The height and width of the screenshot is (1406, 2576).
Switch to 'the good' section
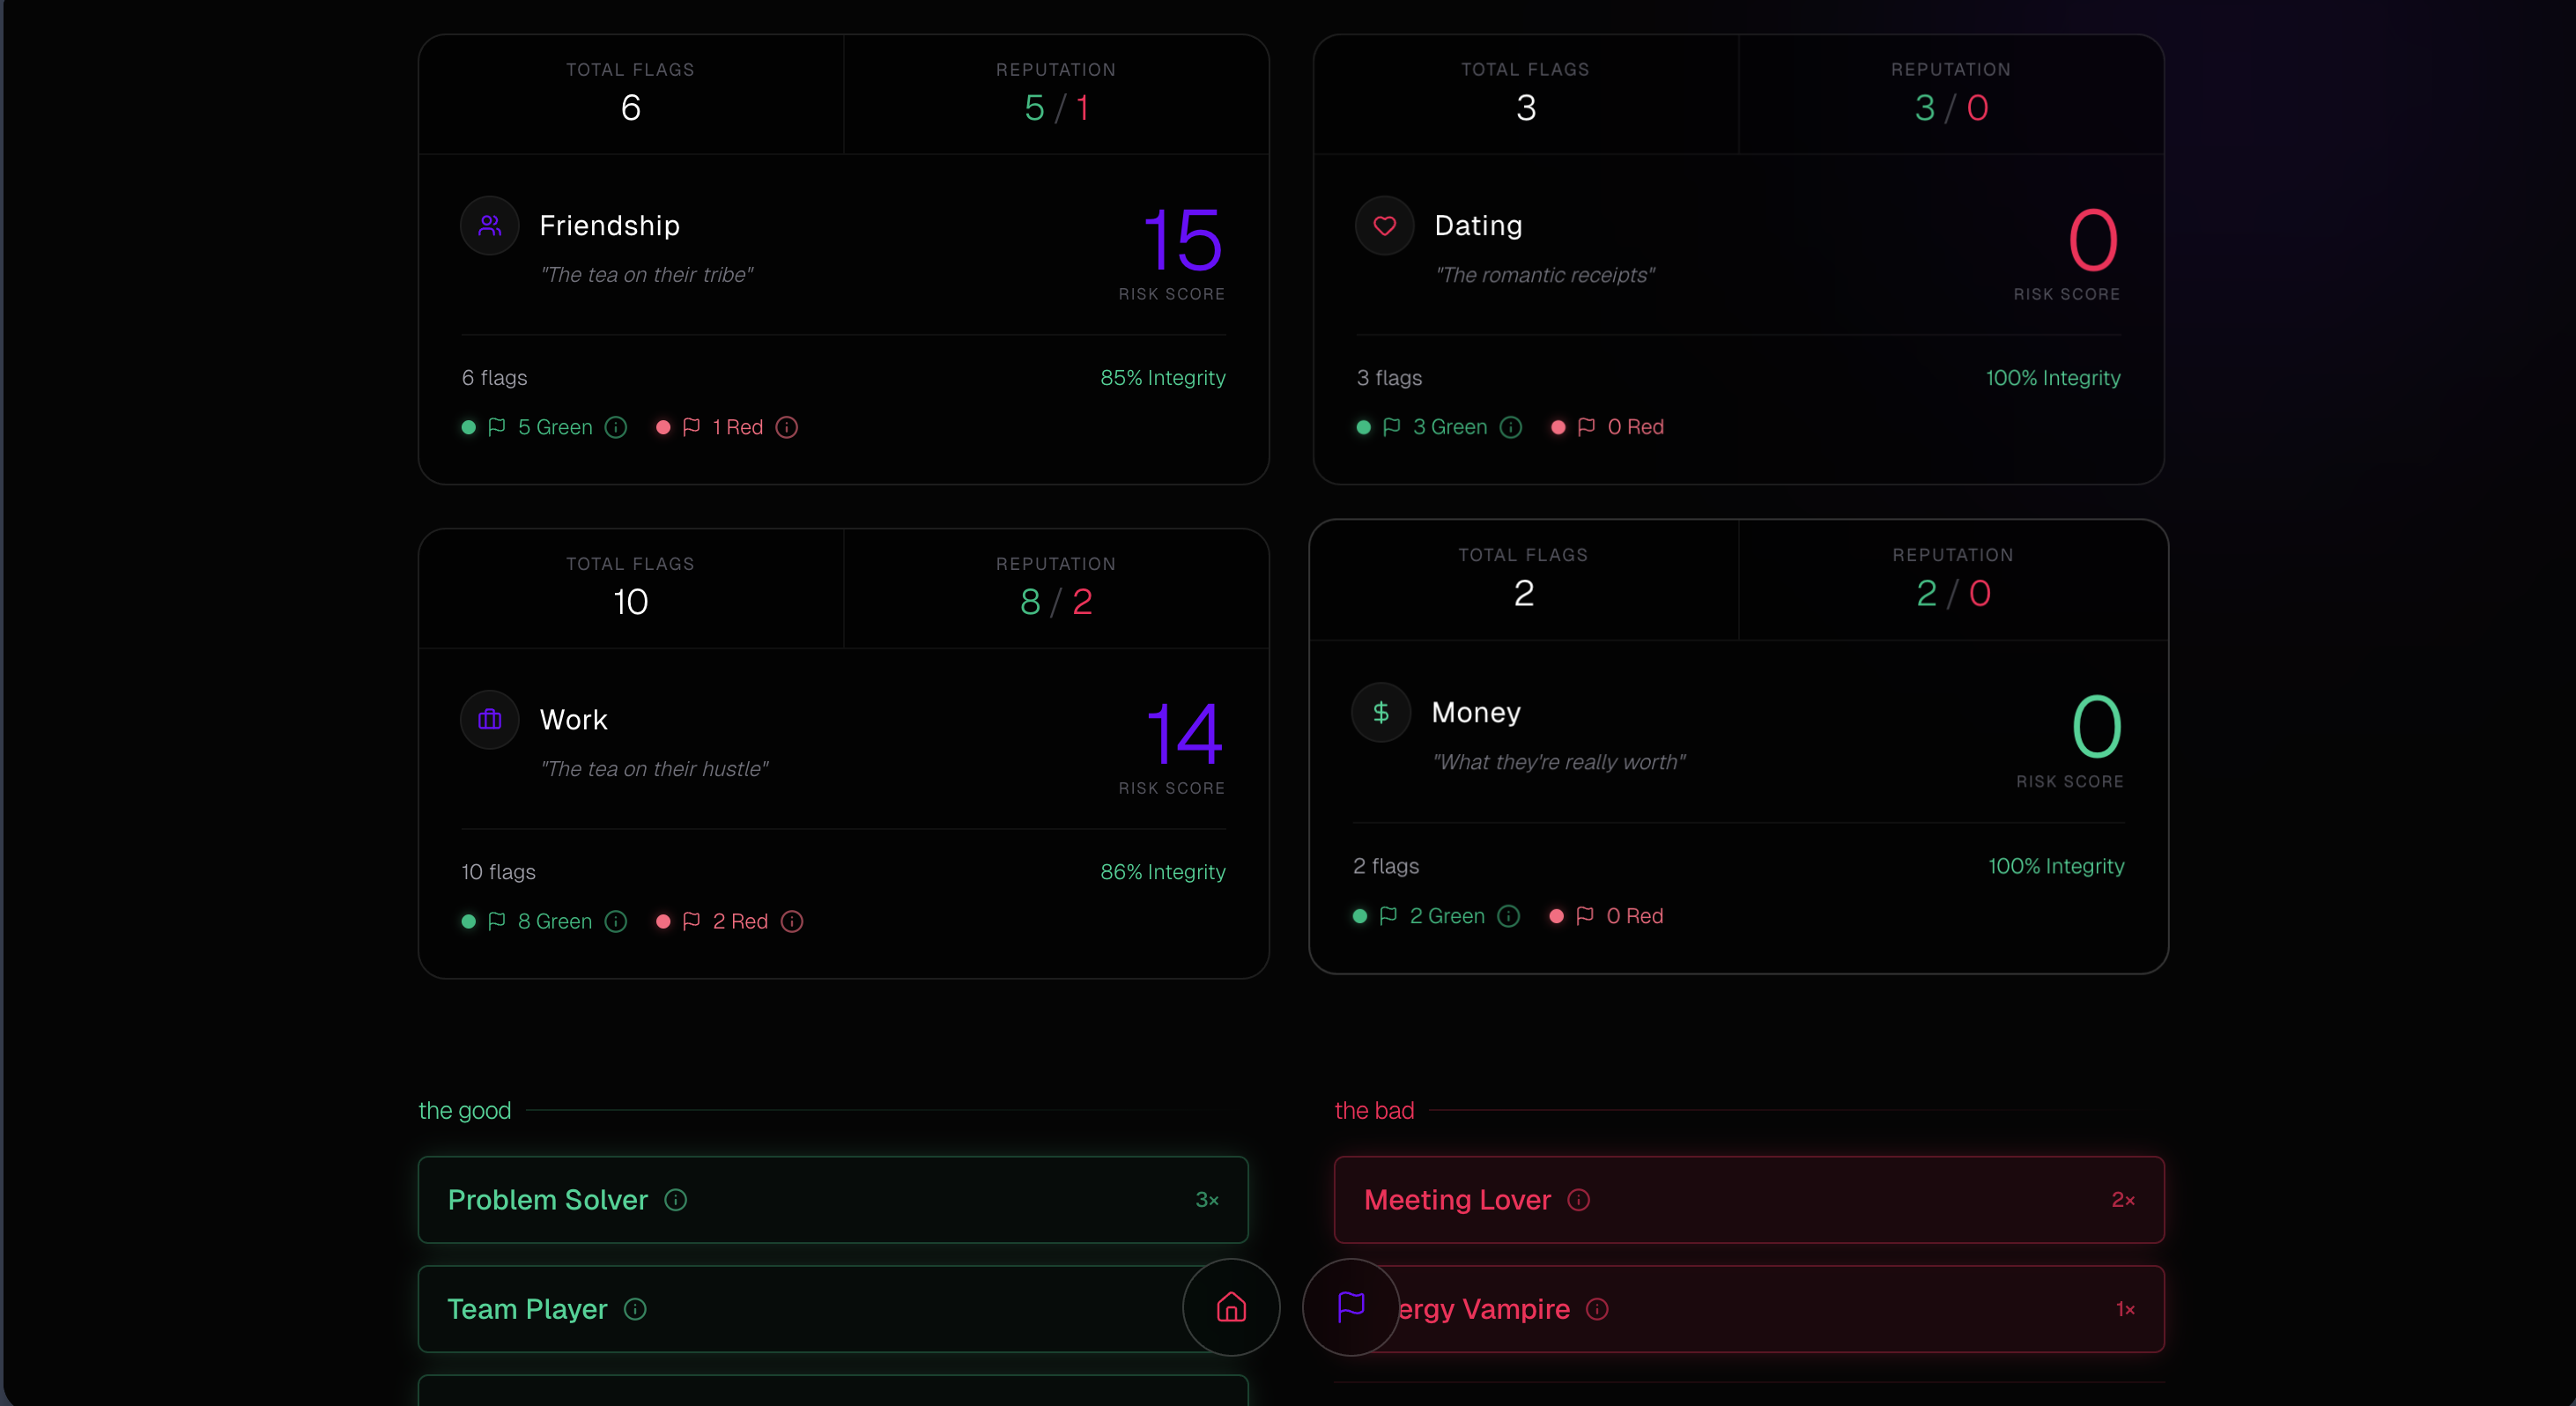pos(464,1110)
